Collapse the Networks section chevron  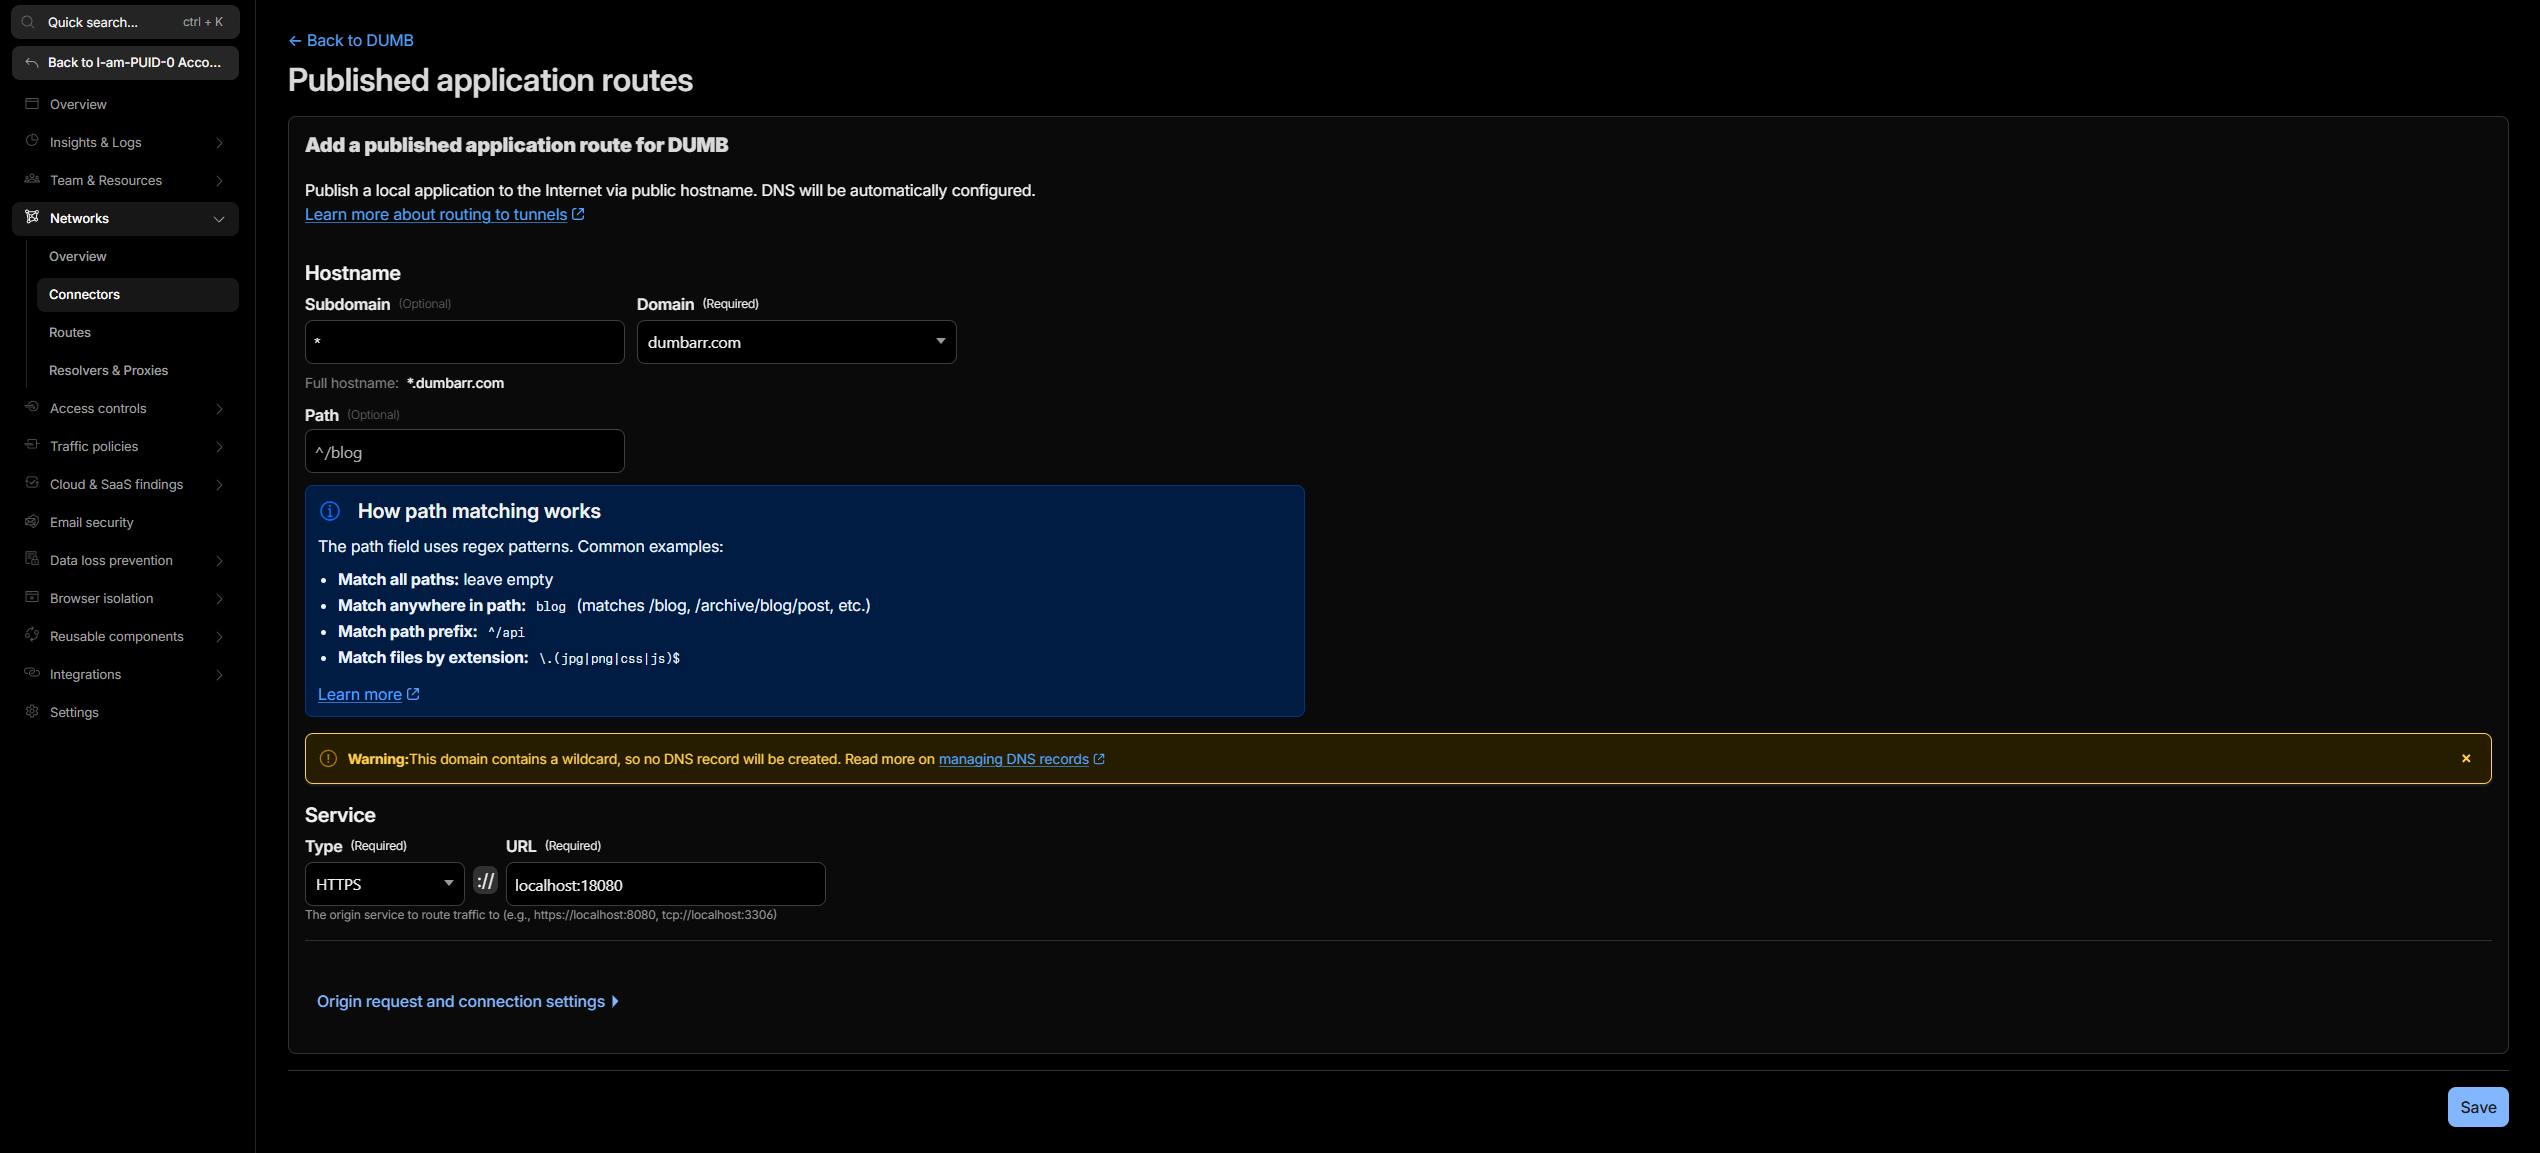click(219, 219)
